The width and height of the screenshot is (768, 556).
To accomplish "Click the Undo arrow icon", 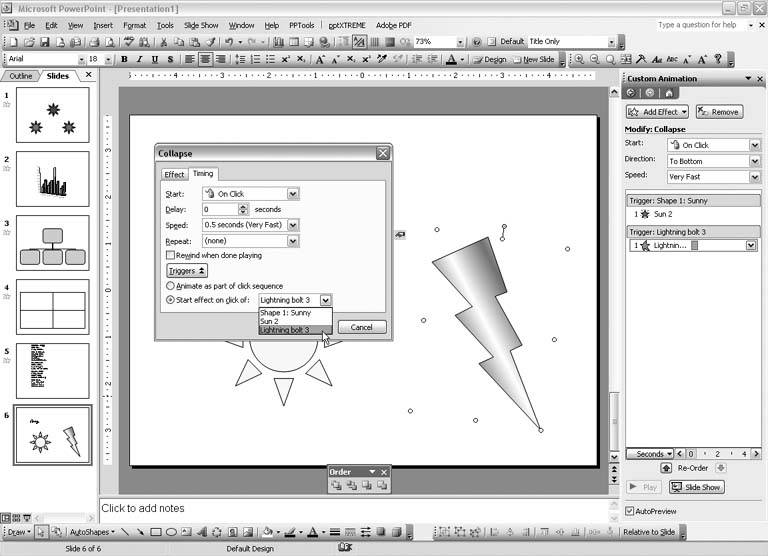I will coord(229,42).
